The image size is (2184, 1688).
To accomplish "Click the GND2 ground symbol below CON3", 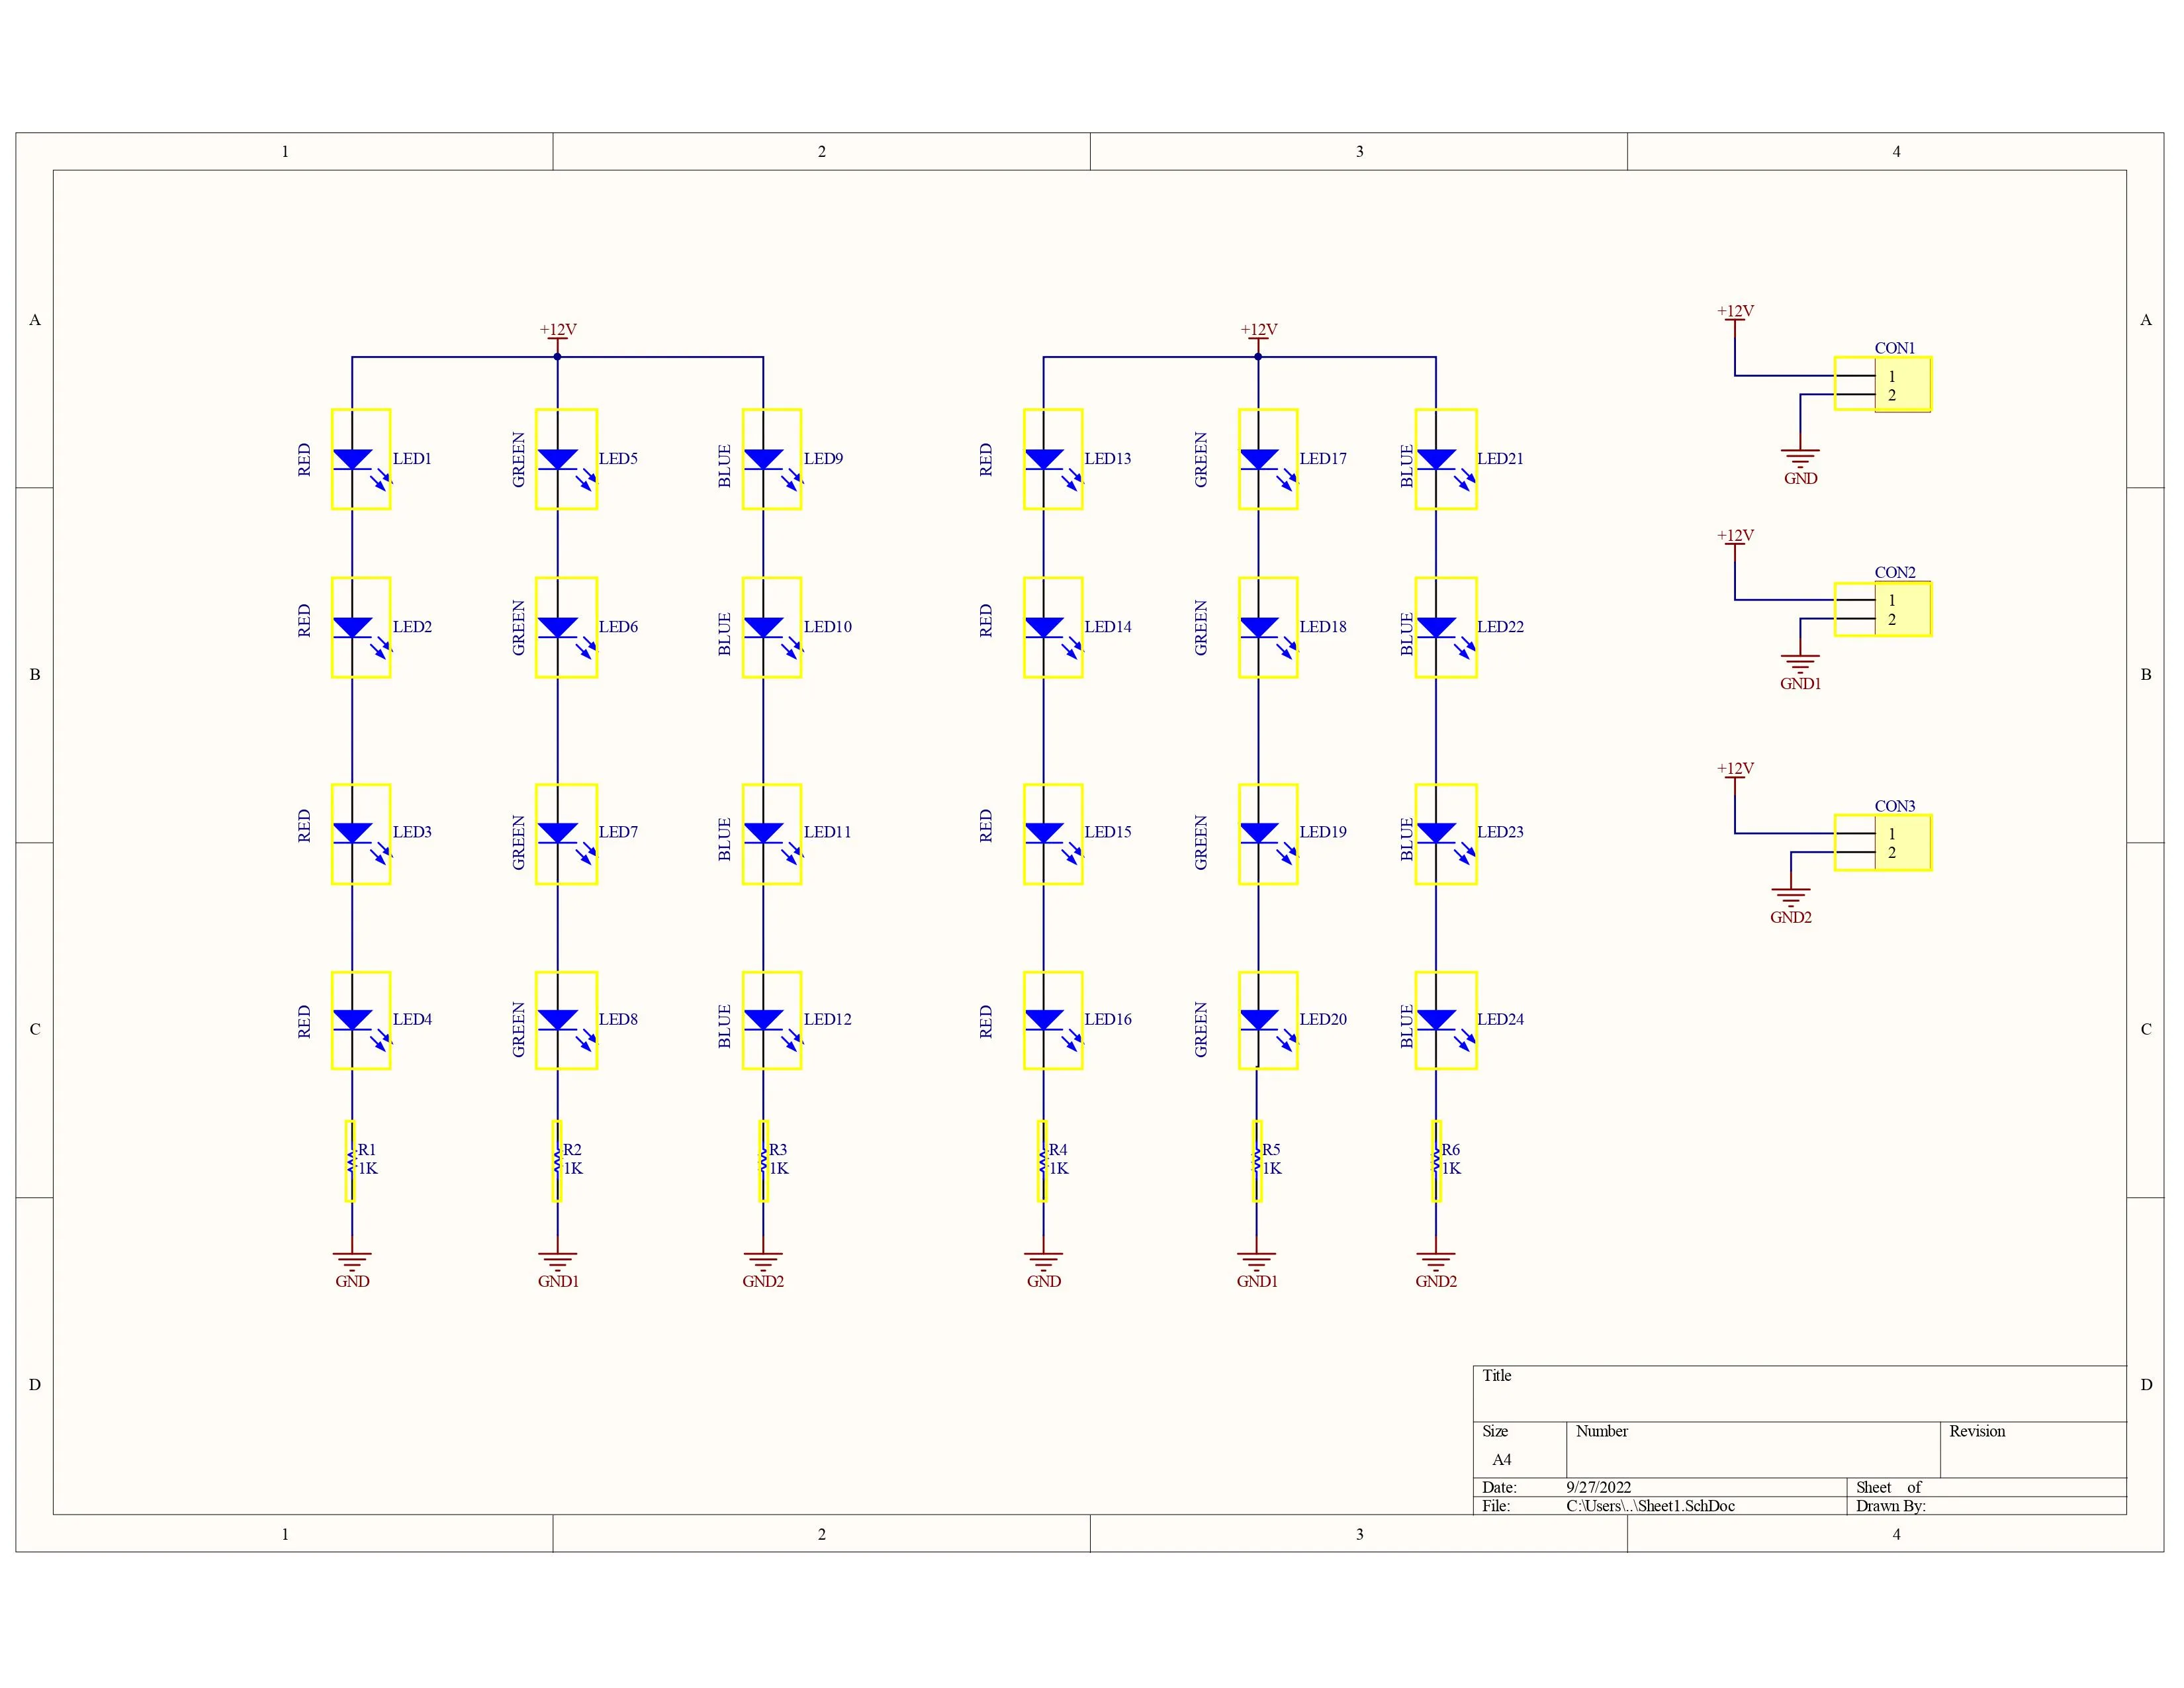I will 1792,893.
